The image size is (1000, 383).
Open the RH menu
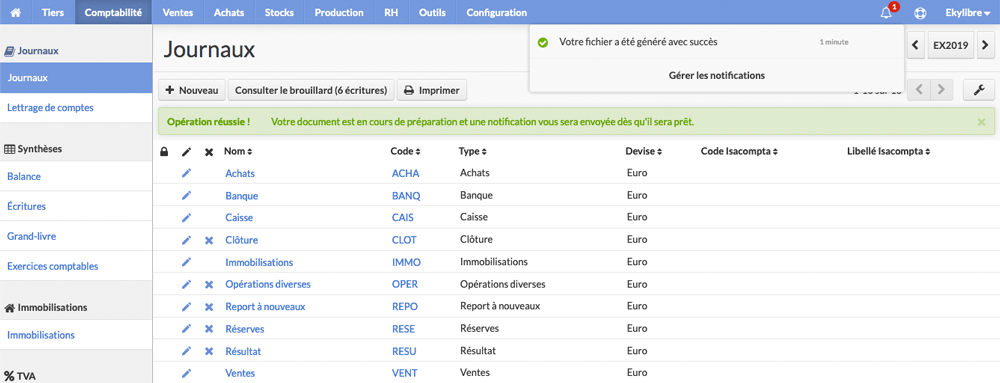point(391,12)
